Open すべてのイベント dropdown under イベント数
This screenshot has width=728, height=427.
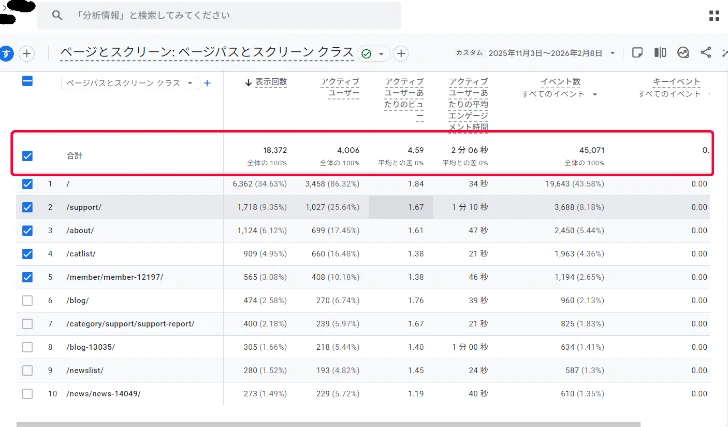pyautogui.click(x=560, y=94)
